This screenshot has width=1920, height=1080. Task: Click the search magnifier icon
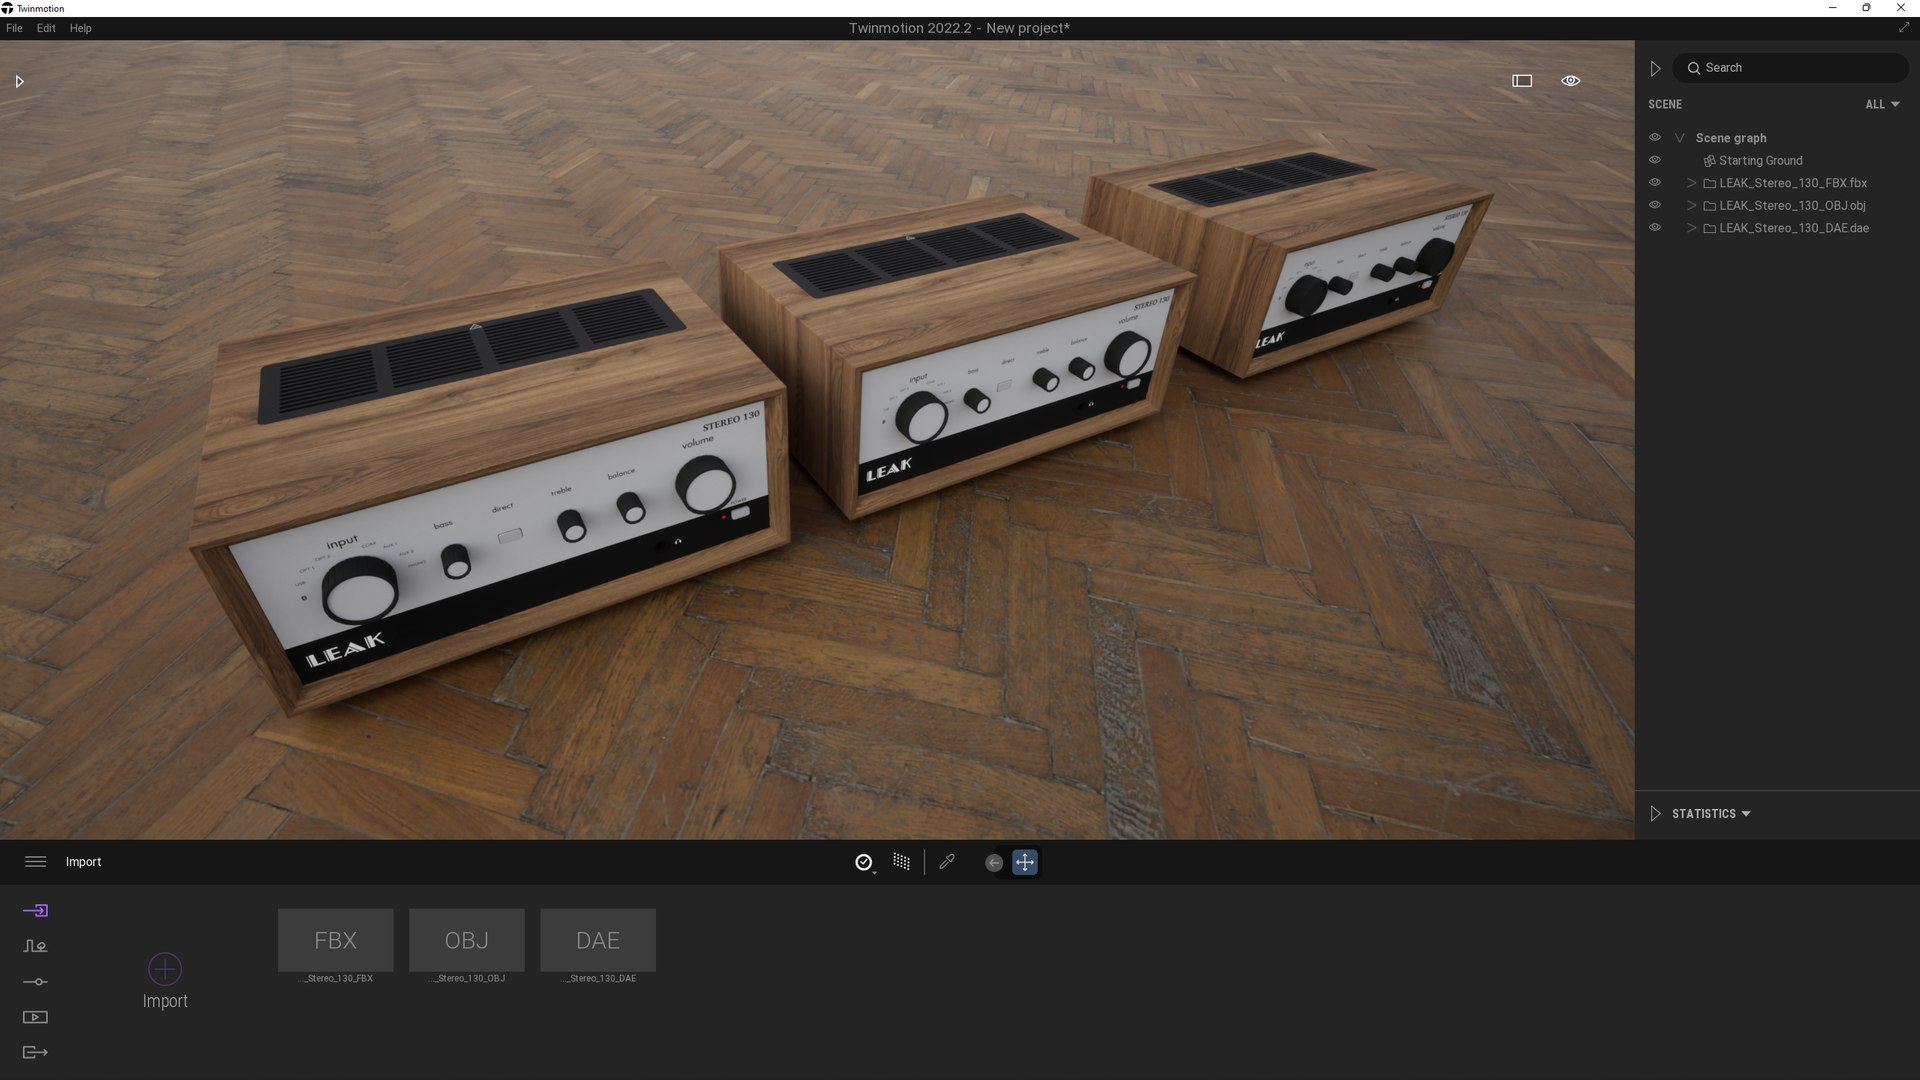tap(1694, 68)
